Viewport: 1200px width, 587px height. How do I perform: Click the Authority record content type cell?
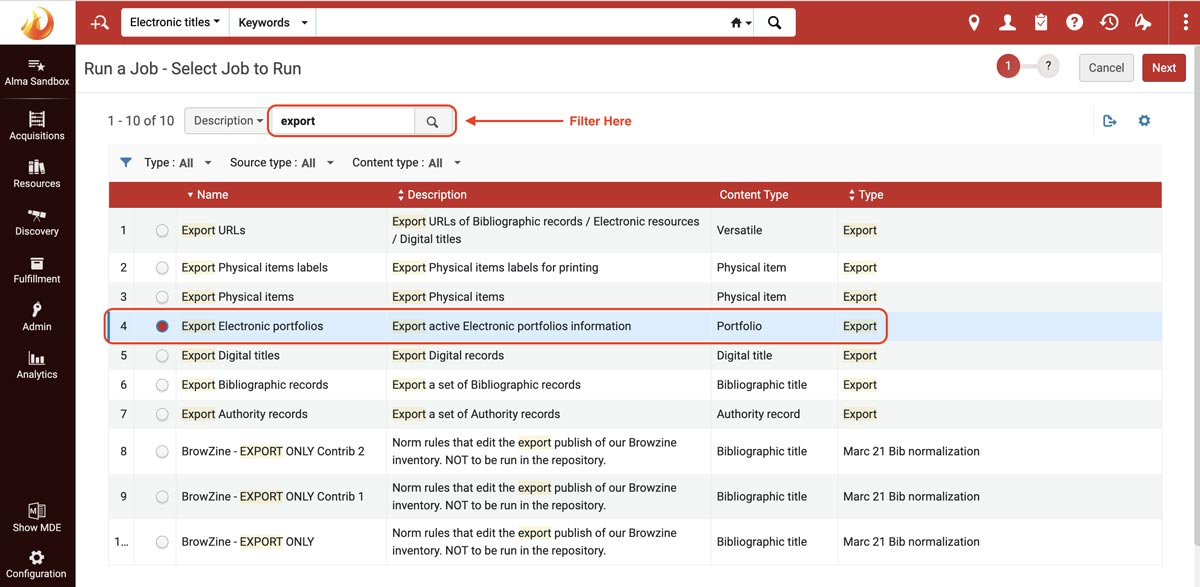click(x=757, y=414)
